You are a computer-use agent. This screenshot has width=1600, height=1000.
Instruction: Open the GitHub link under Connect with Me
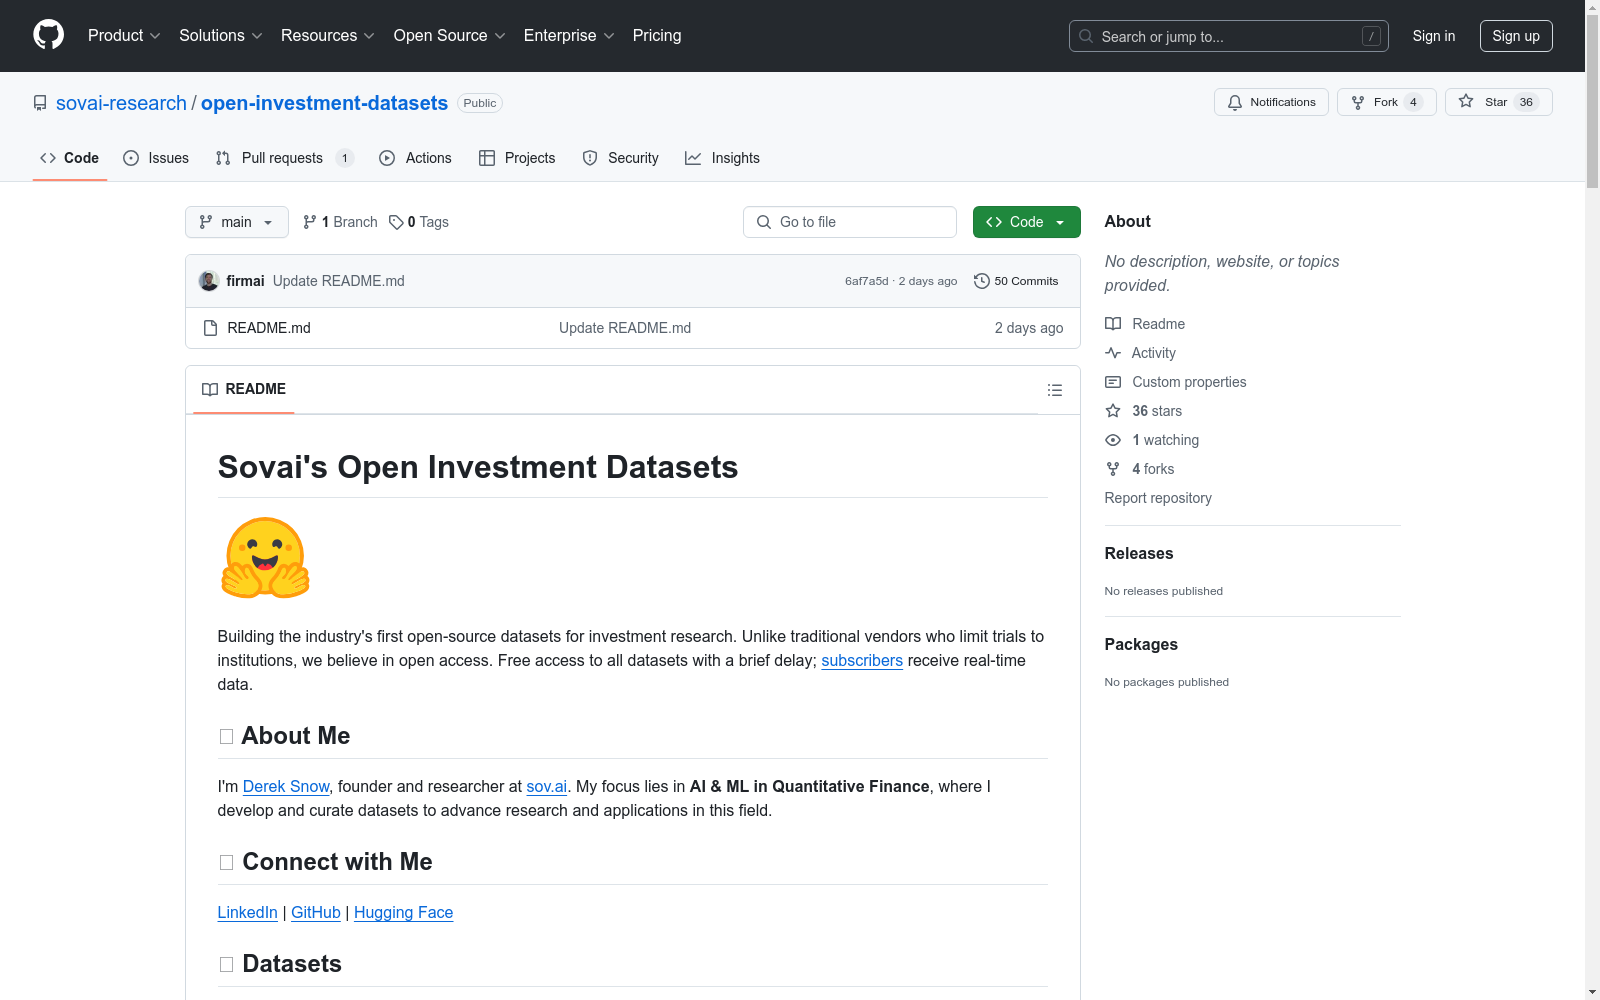[316, 912]
